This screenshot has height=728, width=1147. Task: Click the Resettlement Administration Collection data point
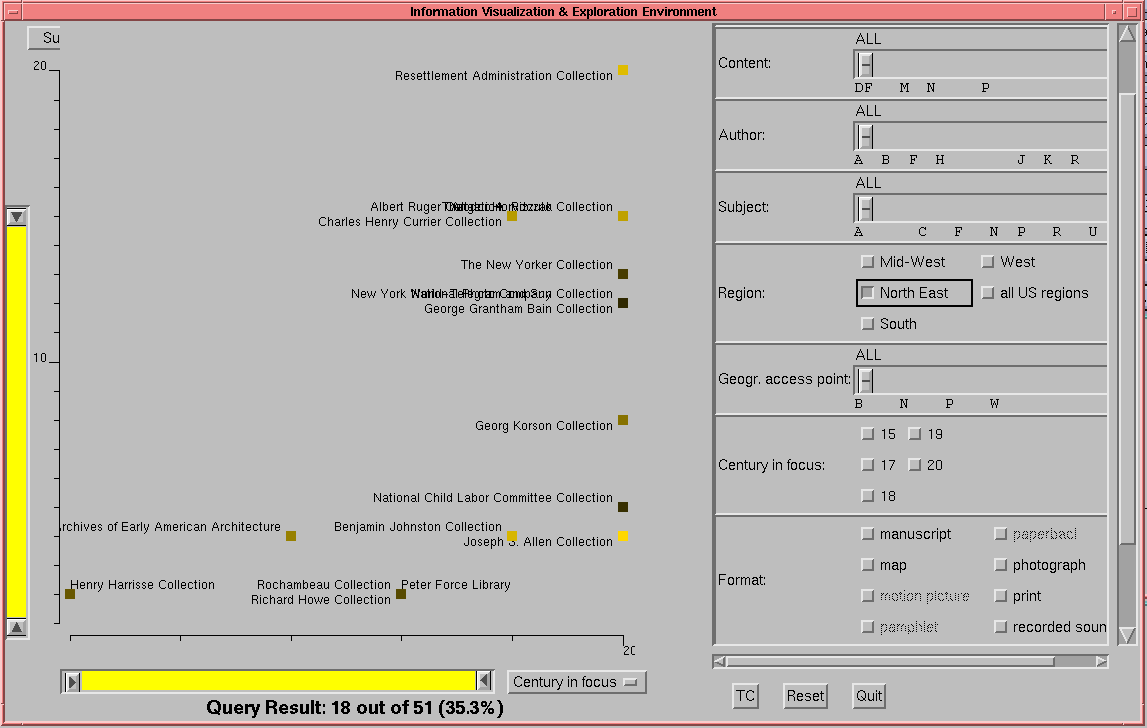[x=623, y=70]
